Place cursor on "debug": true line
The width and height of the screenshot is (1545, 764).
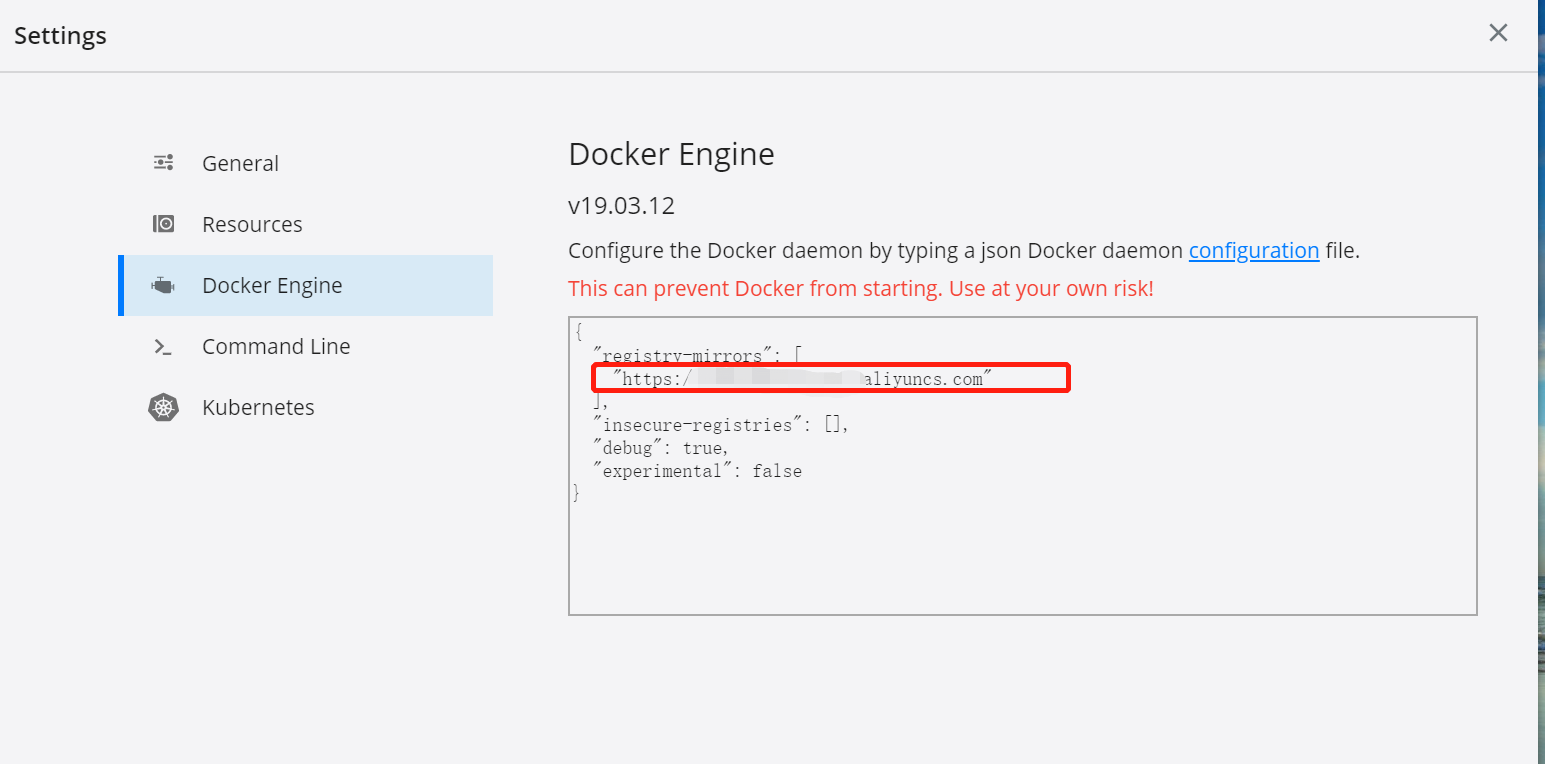pos(661,448)
